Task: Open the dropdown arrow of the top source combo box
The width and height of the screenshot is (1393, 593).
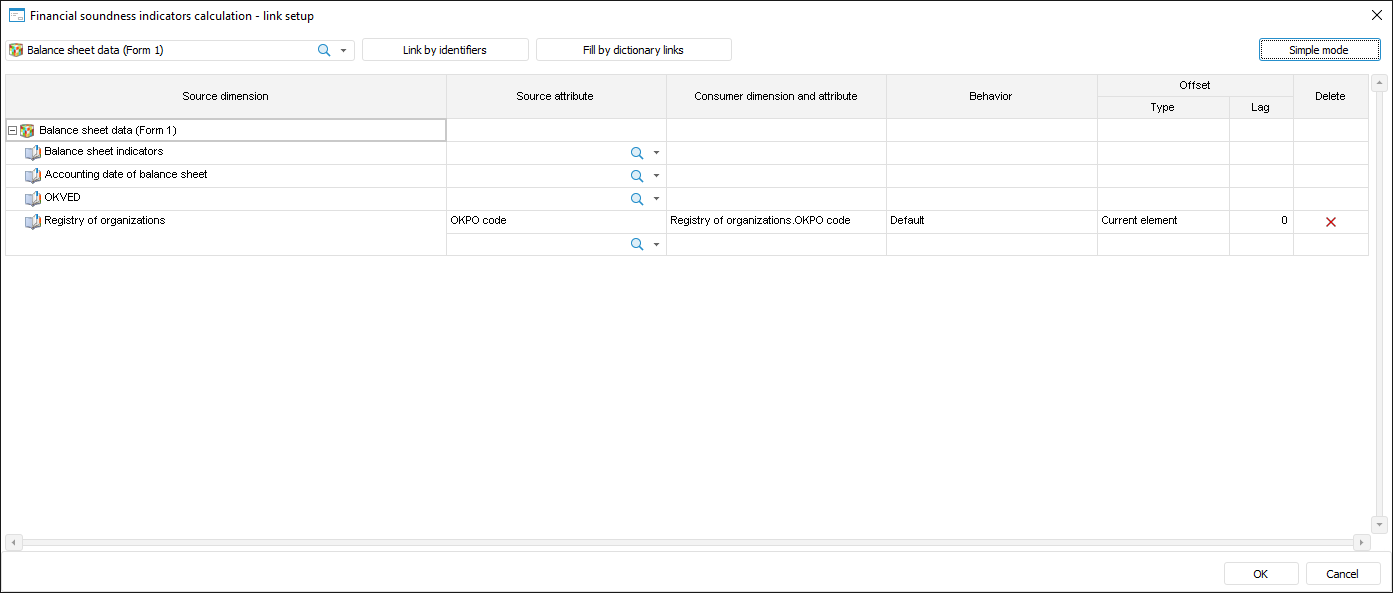Action: 344,50
